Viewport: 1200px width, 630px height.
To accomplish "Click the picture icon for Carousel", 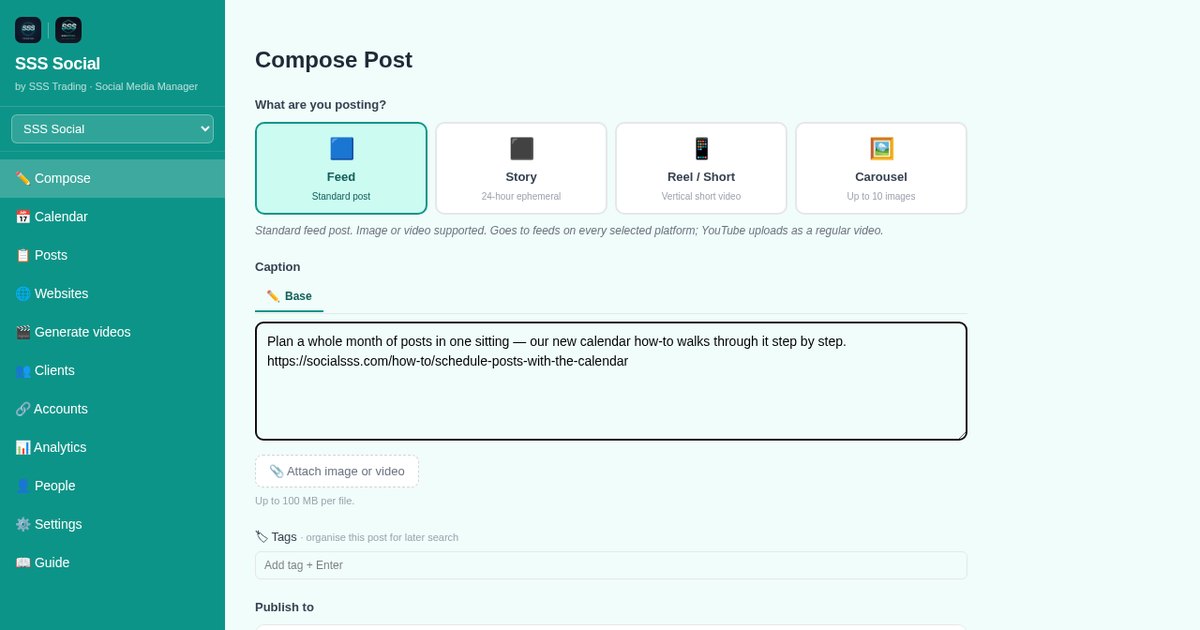I will [881, 149].
